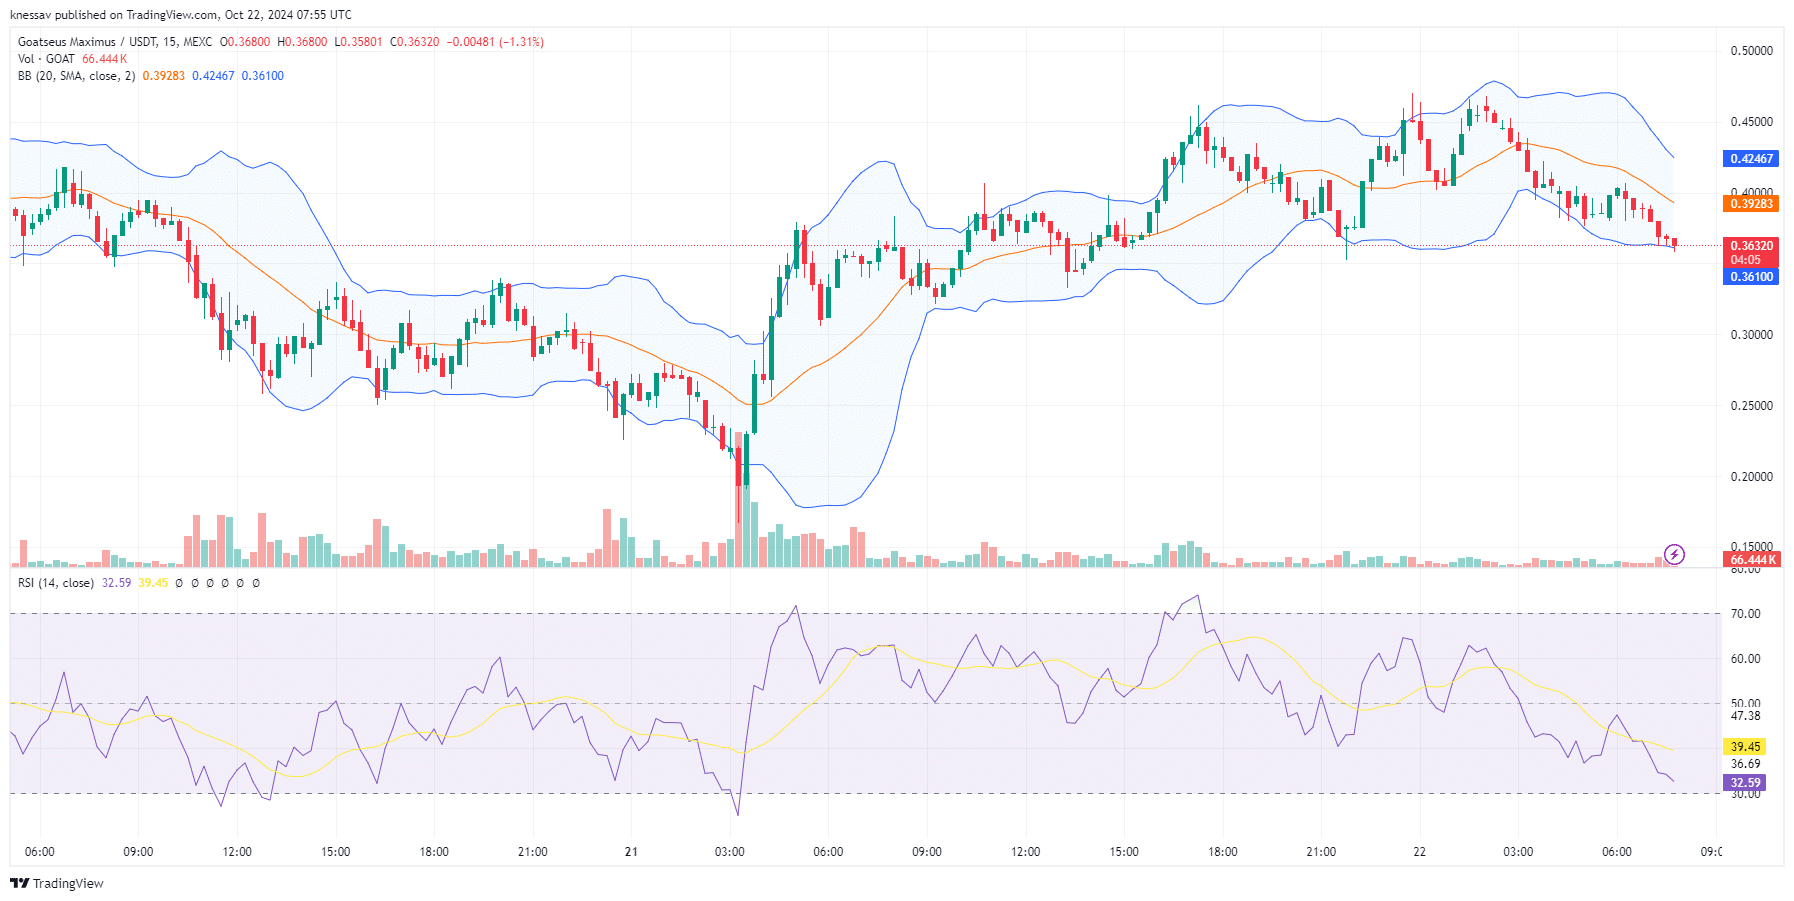This screenshot has width=1794, height=901.
Task: Click the 36.69 RSI scale label
Action: pyautogui.click(x=1745, y=764)
